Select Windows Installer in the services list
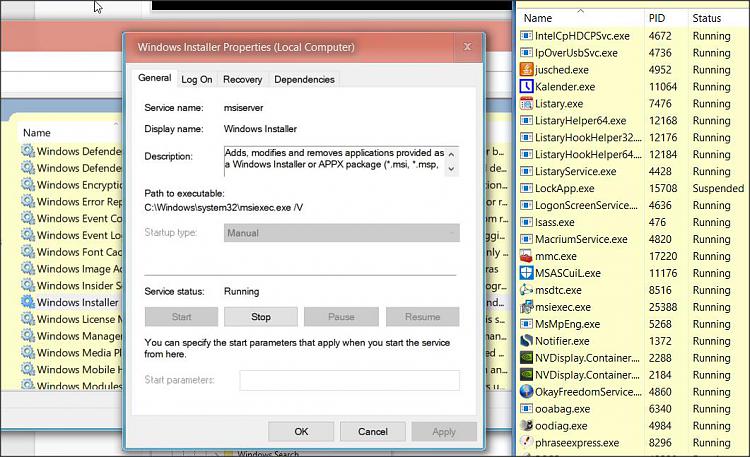Viewport: 750px width, 457px height. 71,302
